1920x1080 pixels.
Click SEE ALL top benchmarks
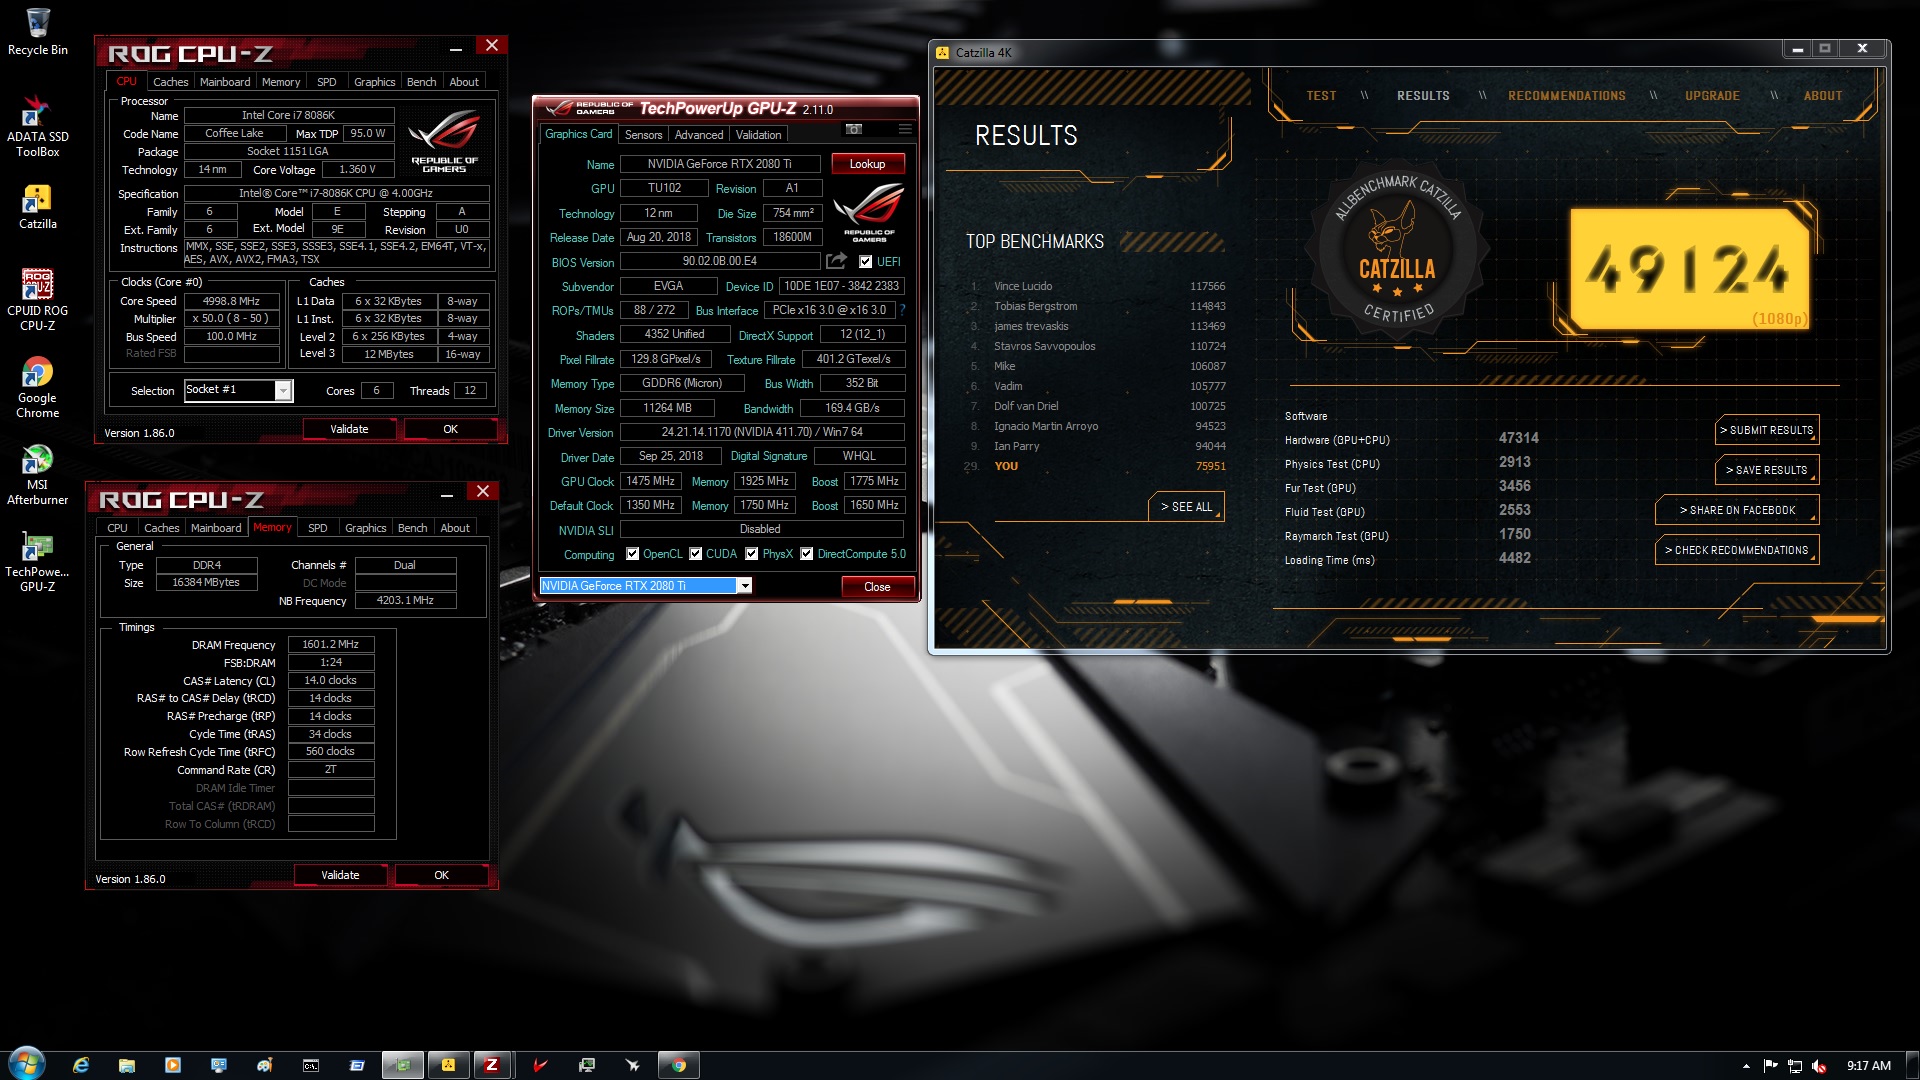(x=1186, y=507)
